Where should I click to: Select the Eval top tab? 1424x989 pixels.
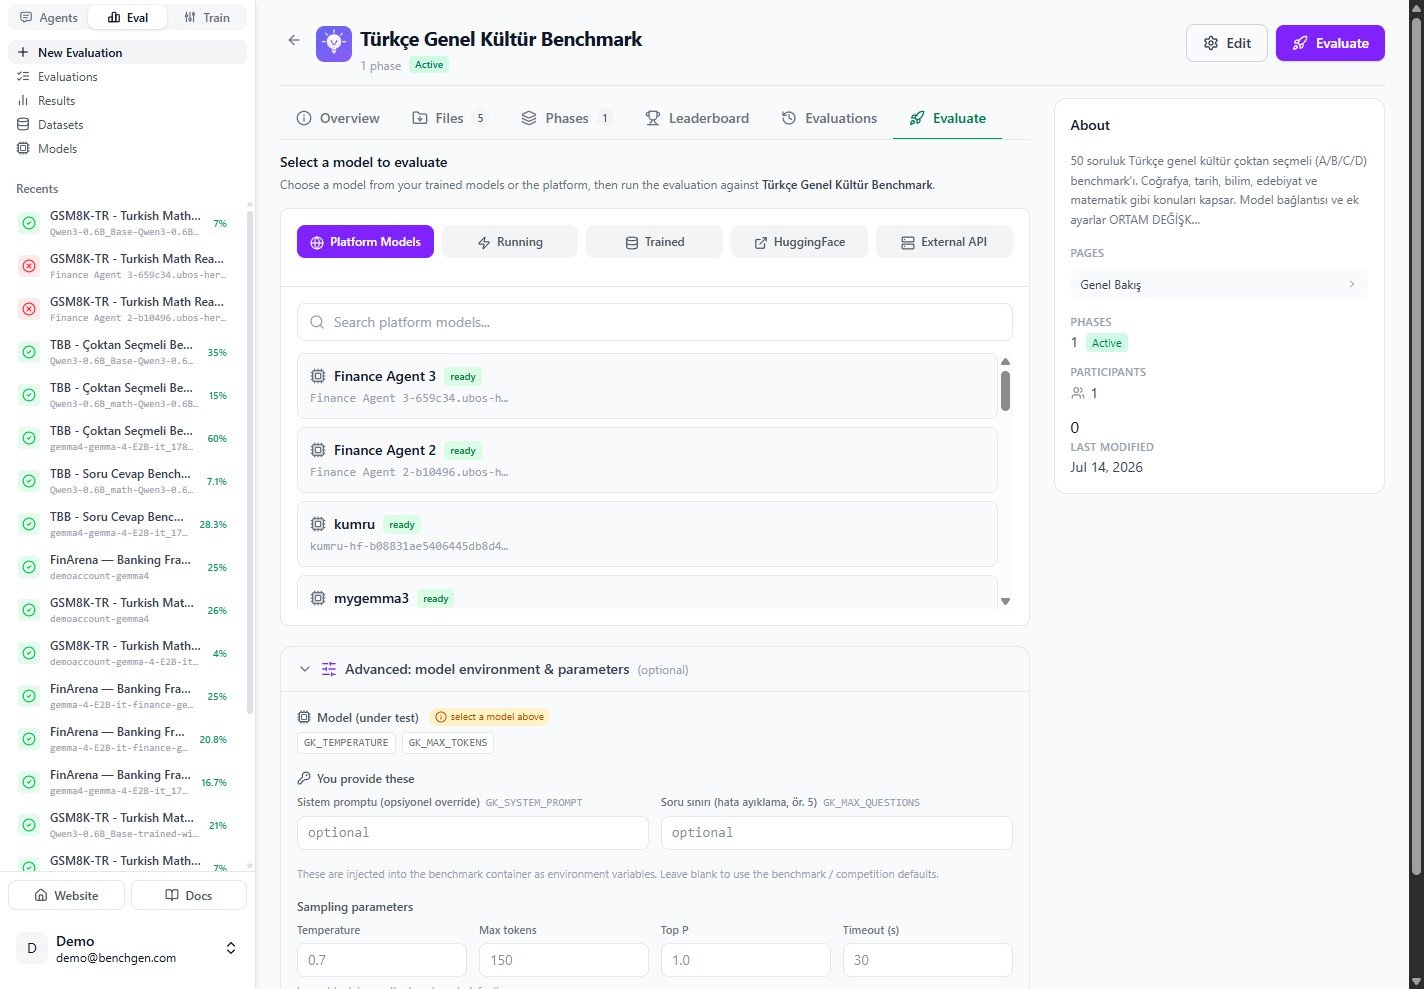point(128,17)
